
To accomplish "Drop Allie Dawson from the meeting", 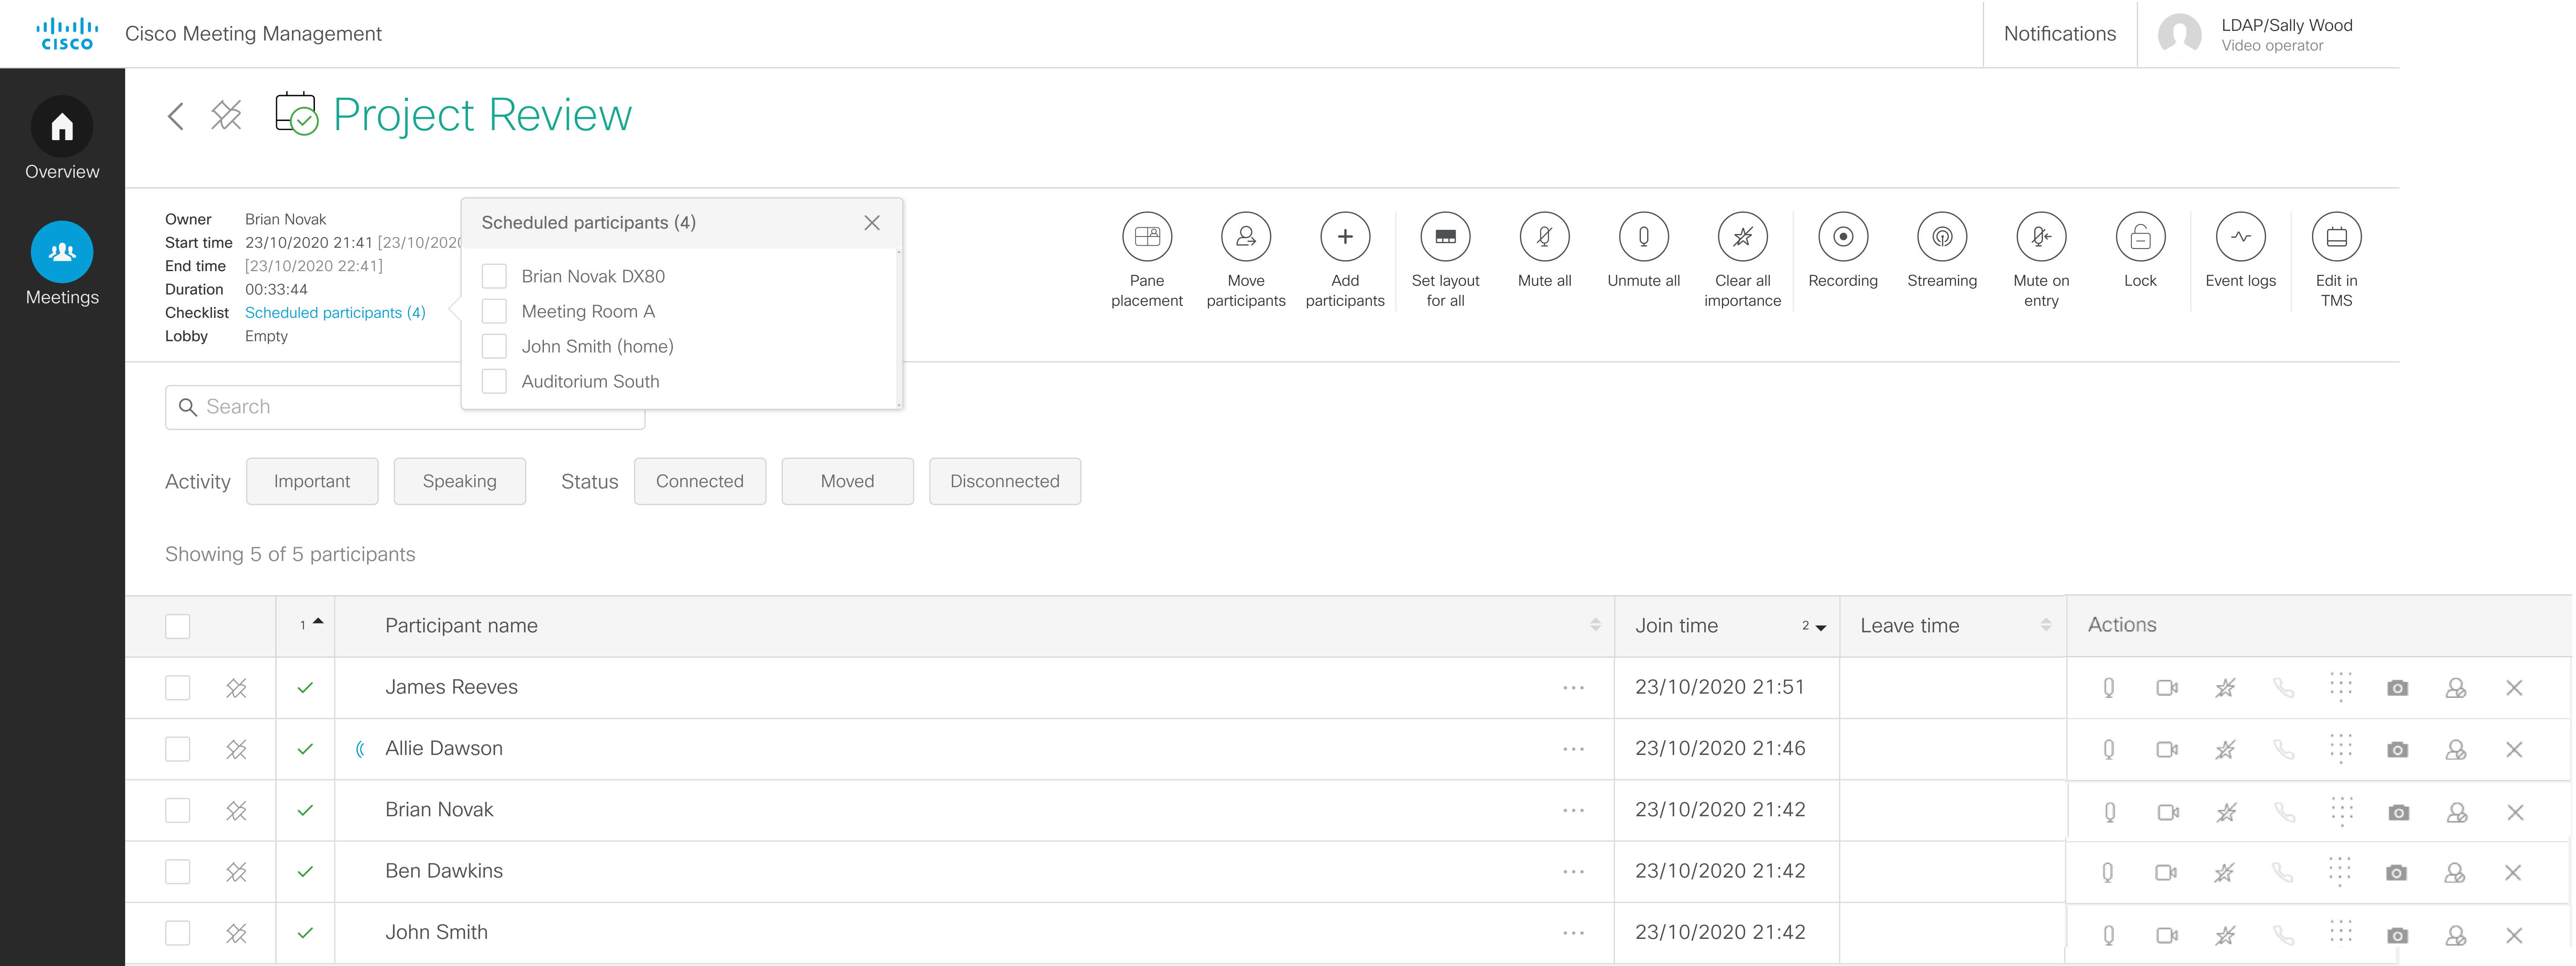I will click(x=2513, y=750).
